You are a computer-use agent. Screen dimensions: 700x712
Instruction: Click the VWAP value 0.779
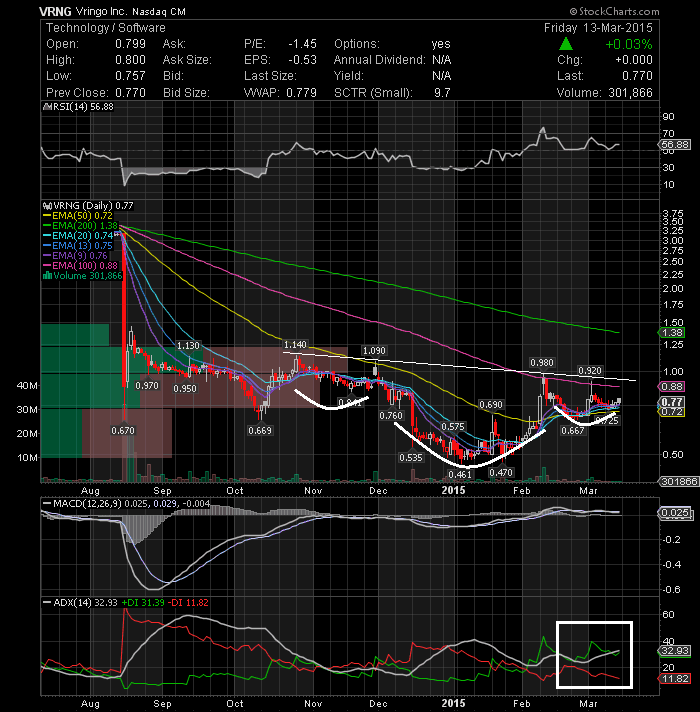pyautogui.click(x=301, y=93)
